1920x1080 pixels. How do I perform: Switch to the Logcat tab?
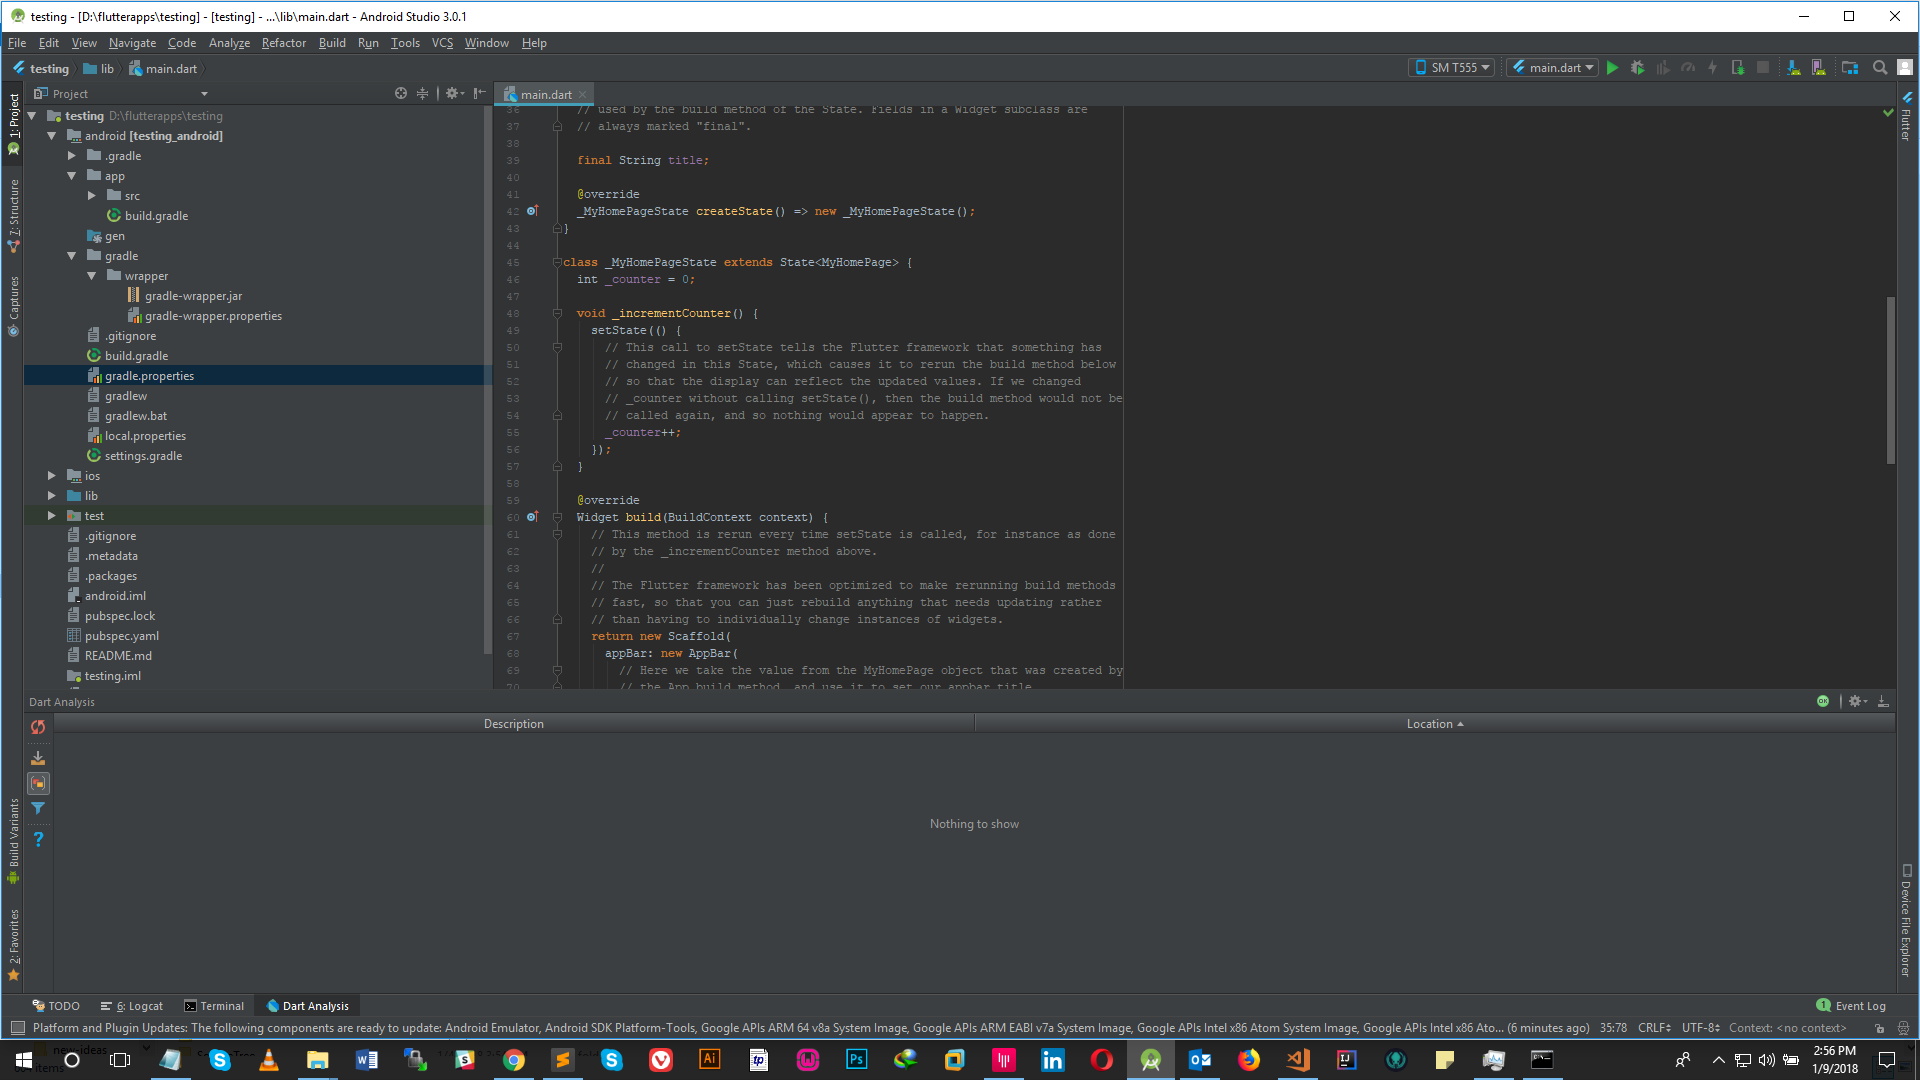click(x=131, y=1006)
